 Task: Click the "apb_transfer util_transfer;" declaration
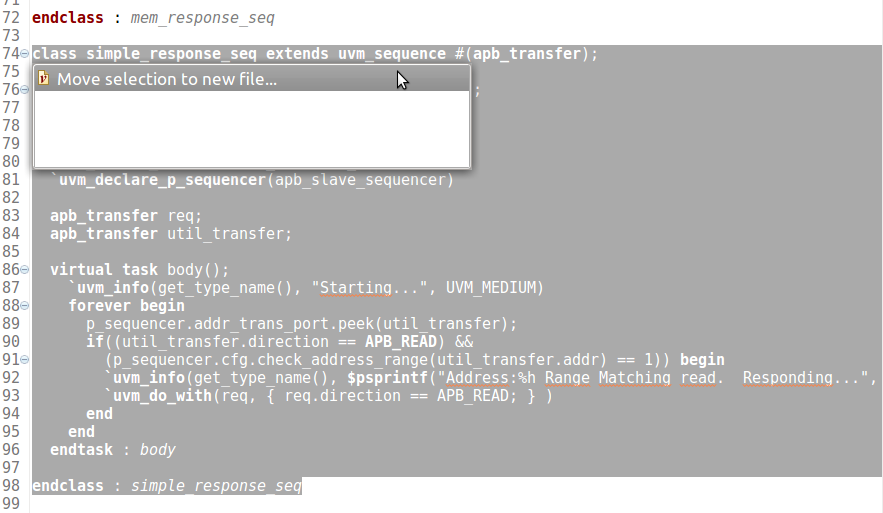pos(171,234)
